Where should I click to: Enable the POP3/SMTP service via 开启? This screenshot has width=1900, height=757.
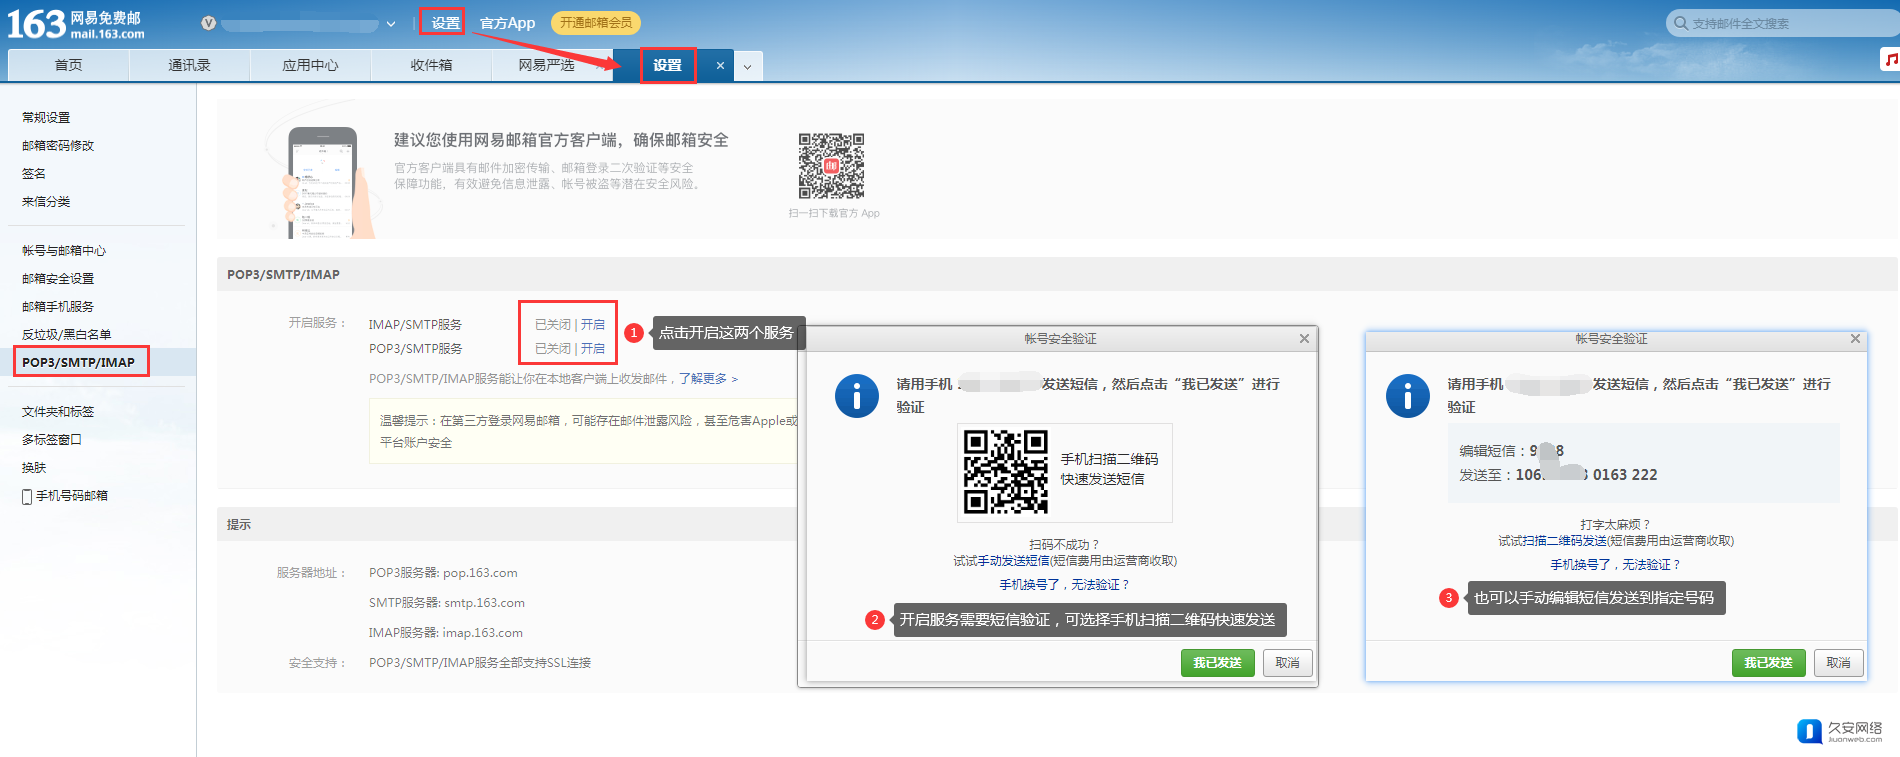click(x=593, y=349)
